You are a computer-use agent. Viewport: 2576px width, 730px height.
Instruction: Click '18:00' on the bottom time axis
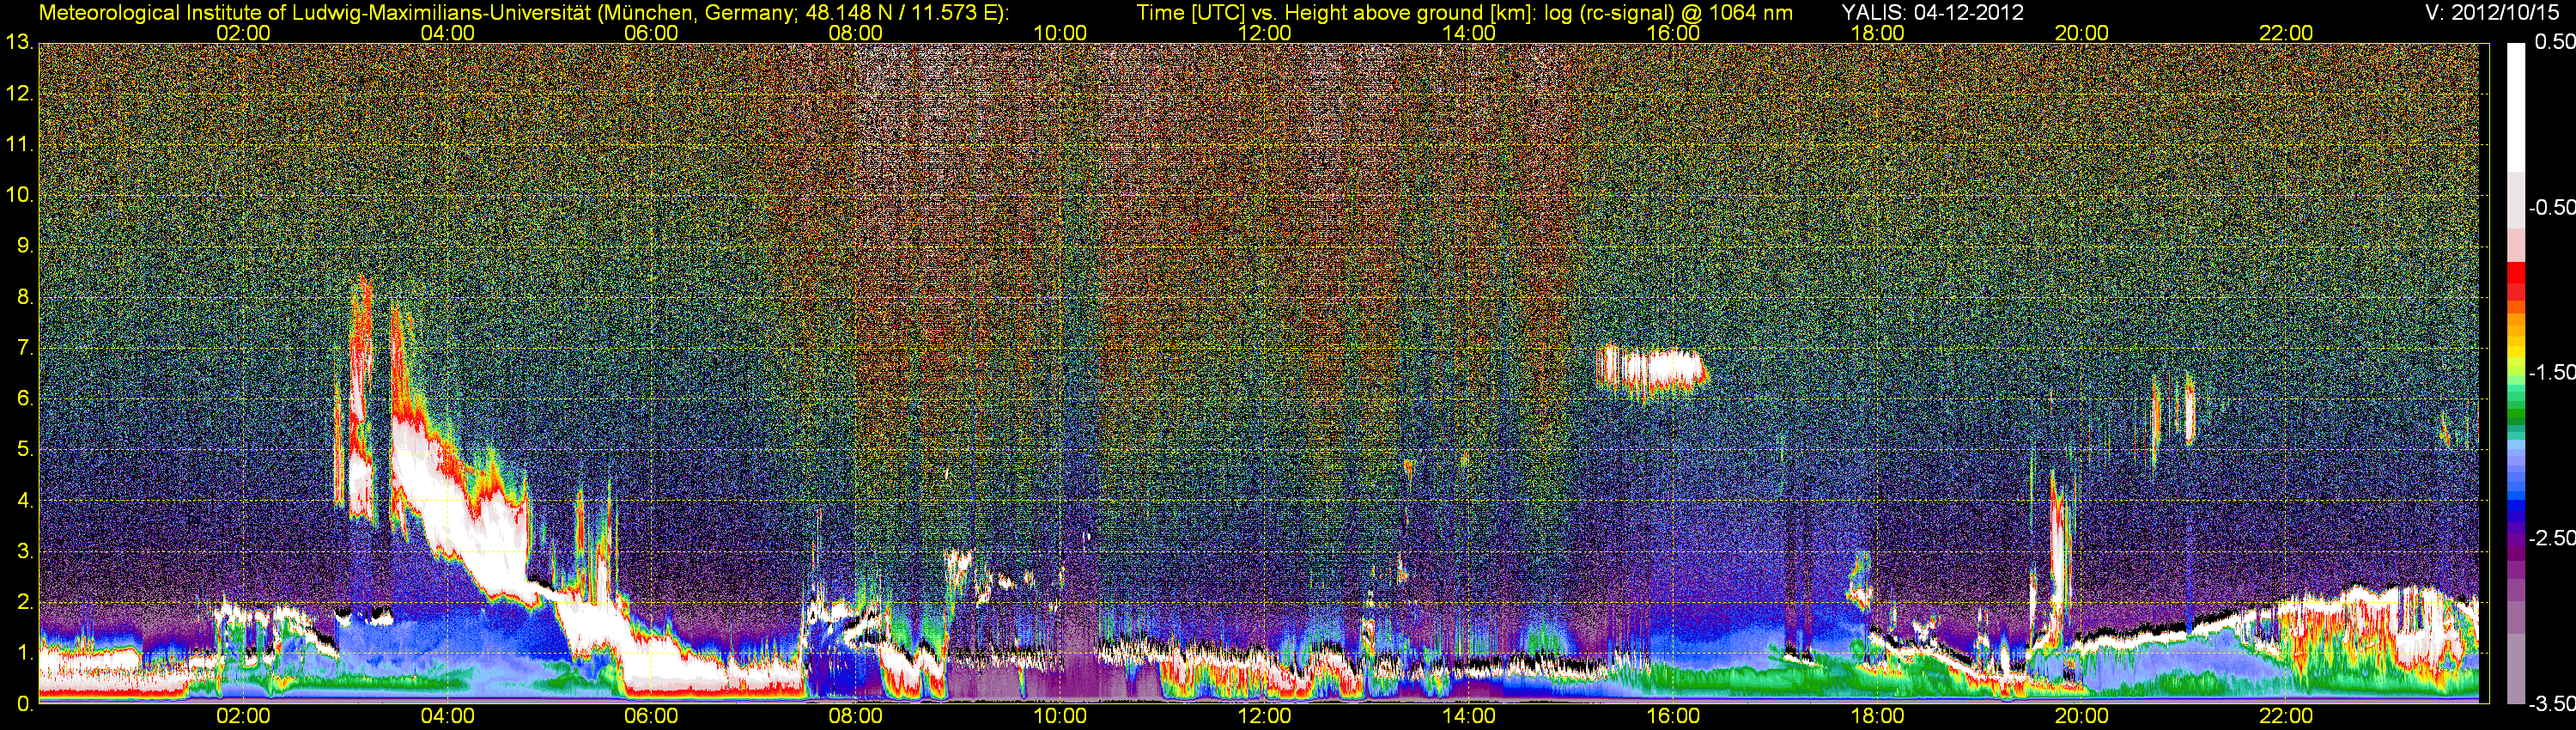click(1877, 716)
